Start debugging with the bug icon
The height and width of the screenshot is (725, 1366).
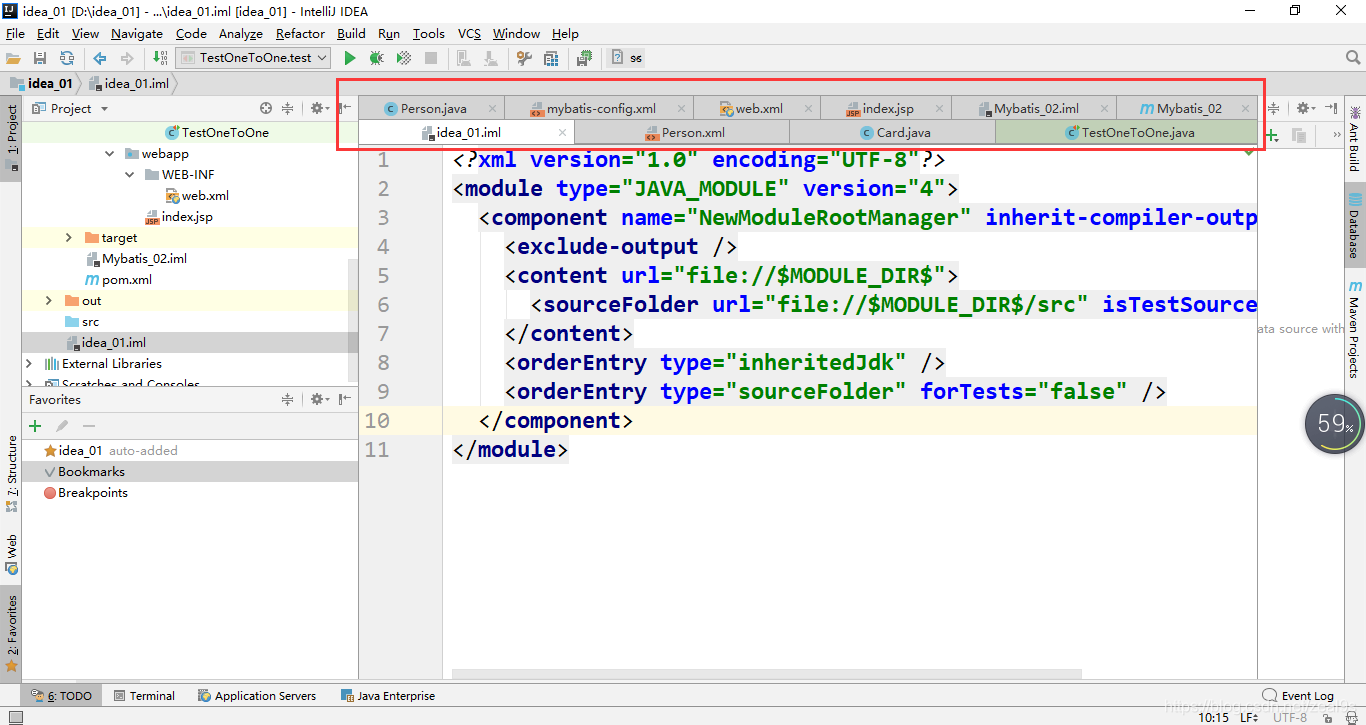(x=376, y=58)
